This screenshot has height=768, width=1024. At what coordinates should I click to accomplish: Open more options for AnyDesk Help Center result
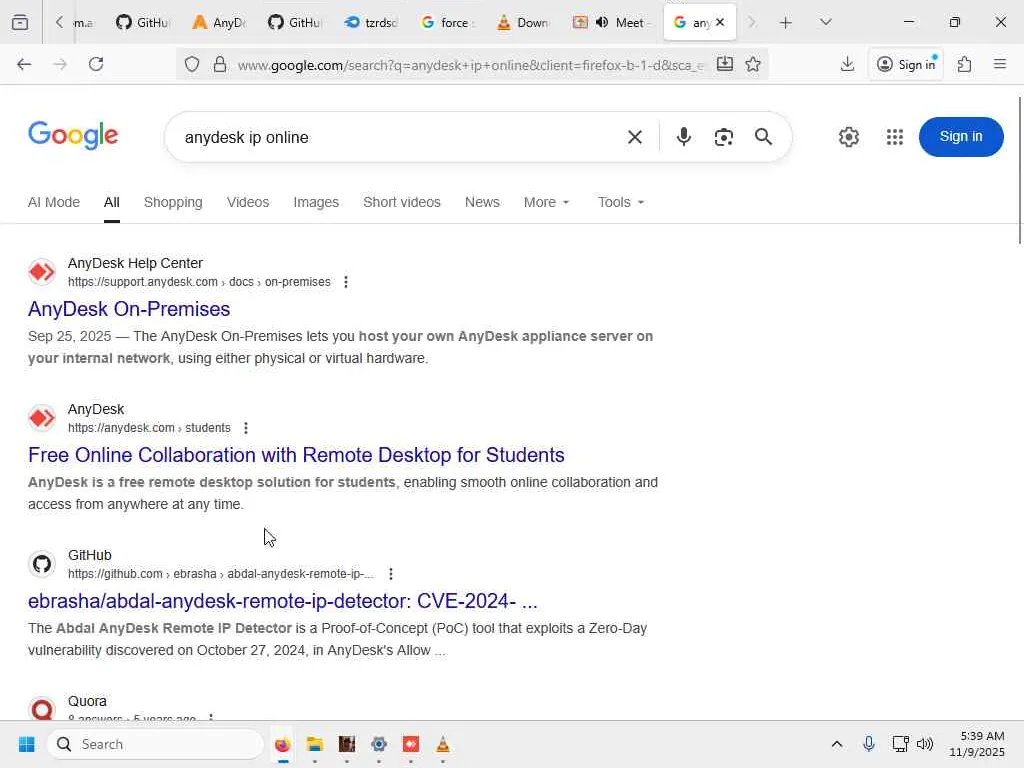pos(345,282)
